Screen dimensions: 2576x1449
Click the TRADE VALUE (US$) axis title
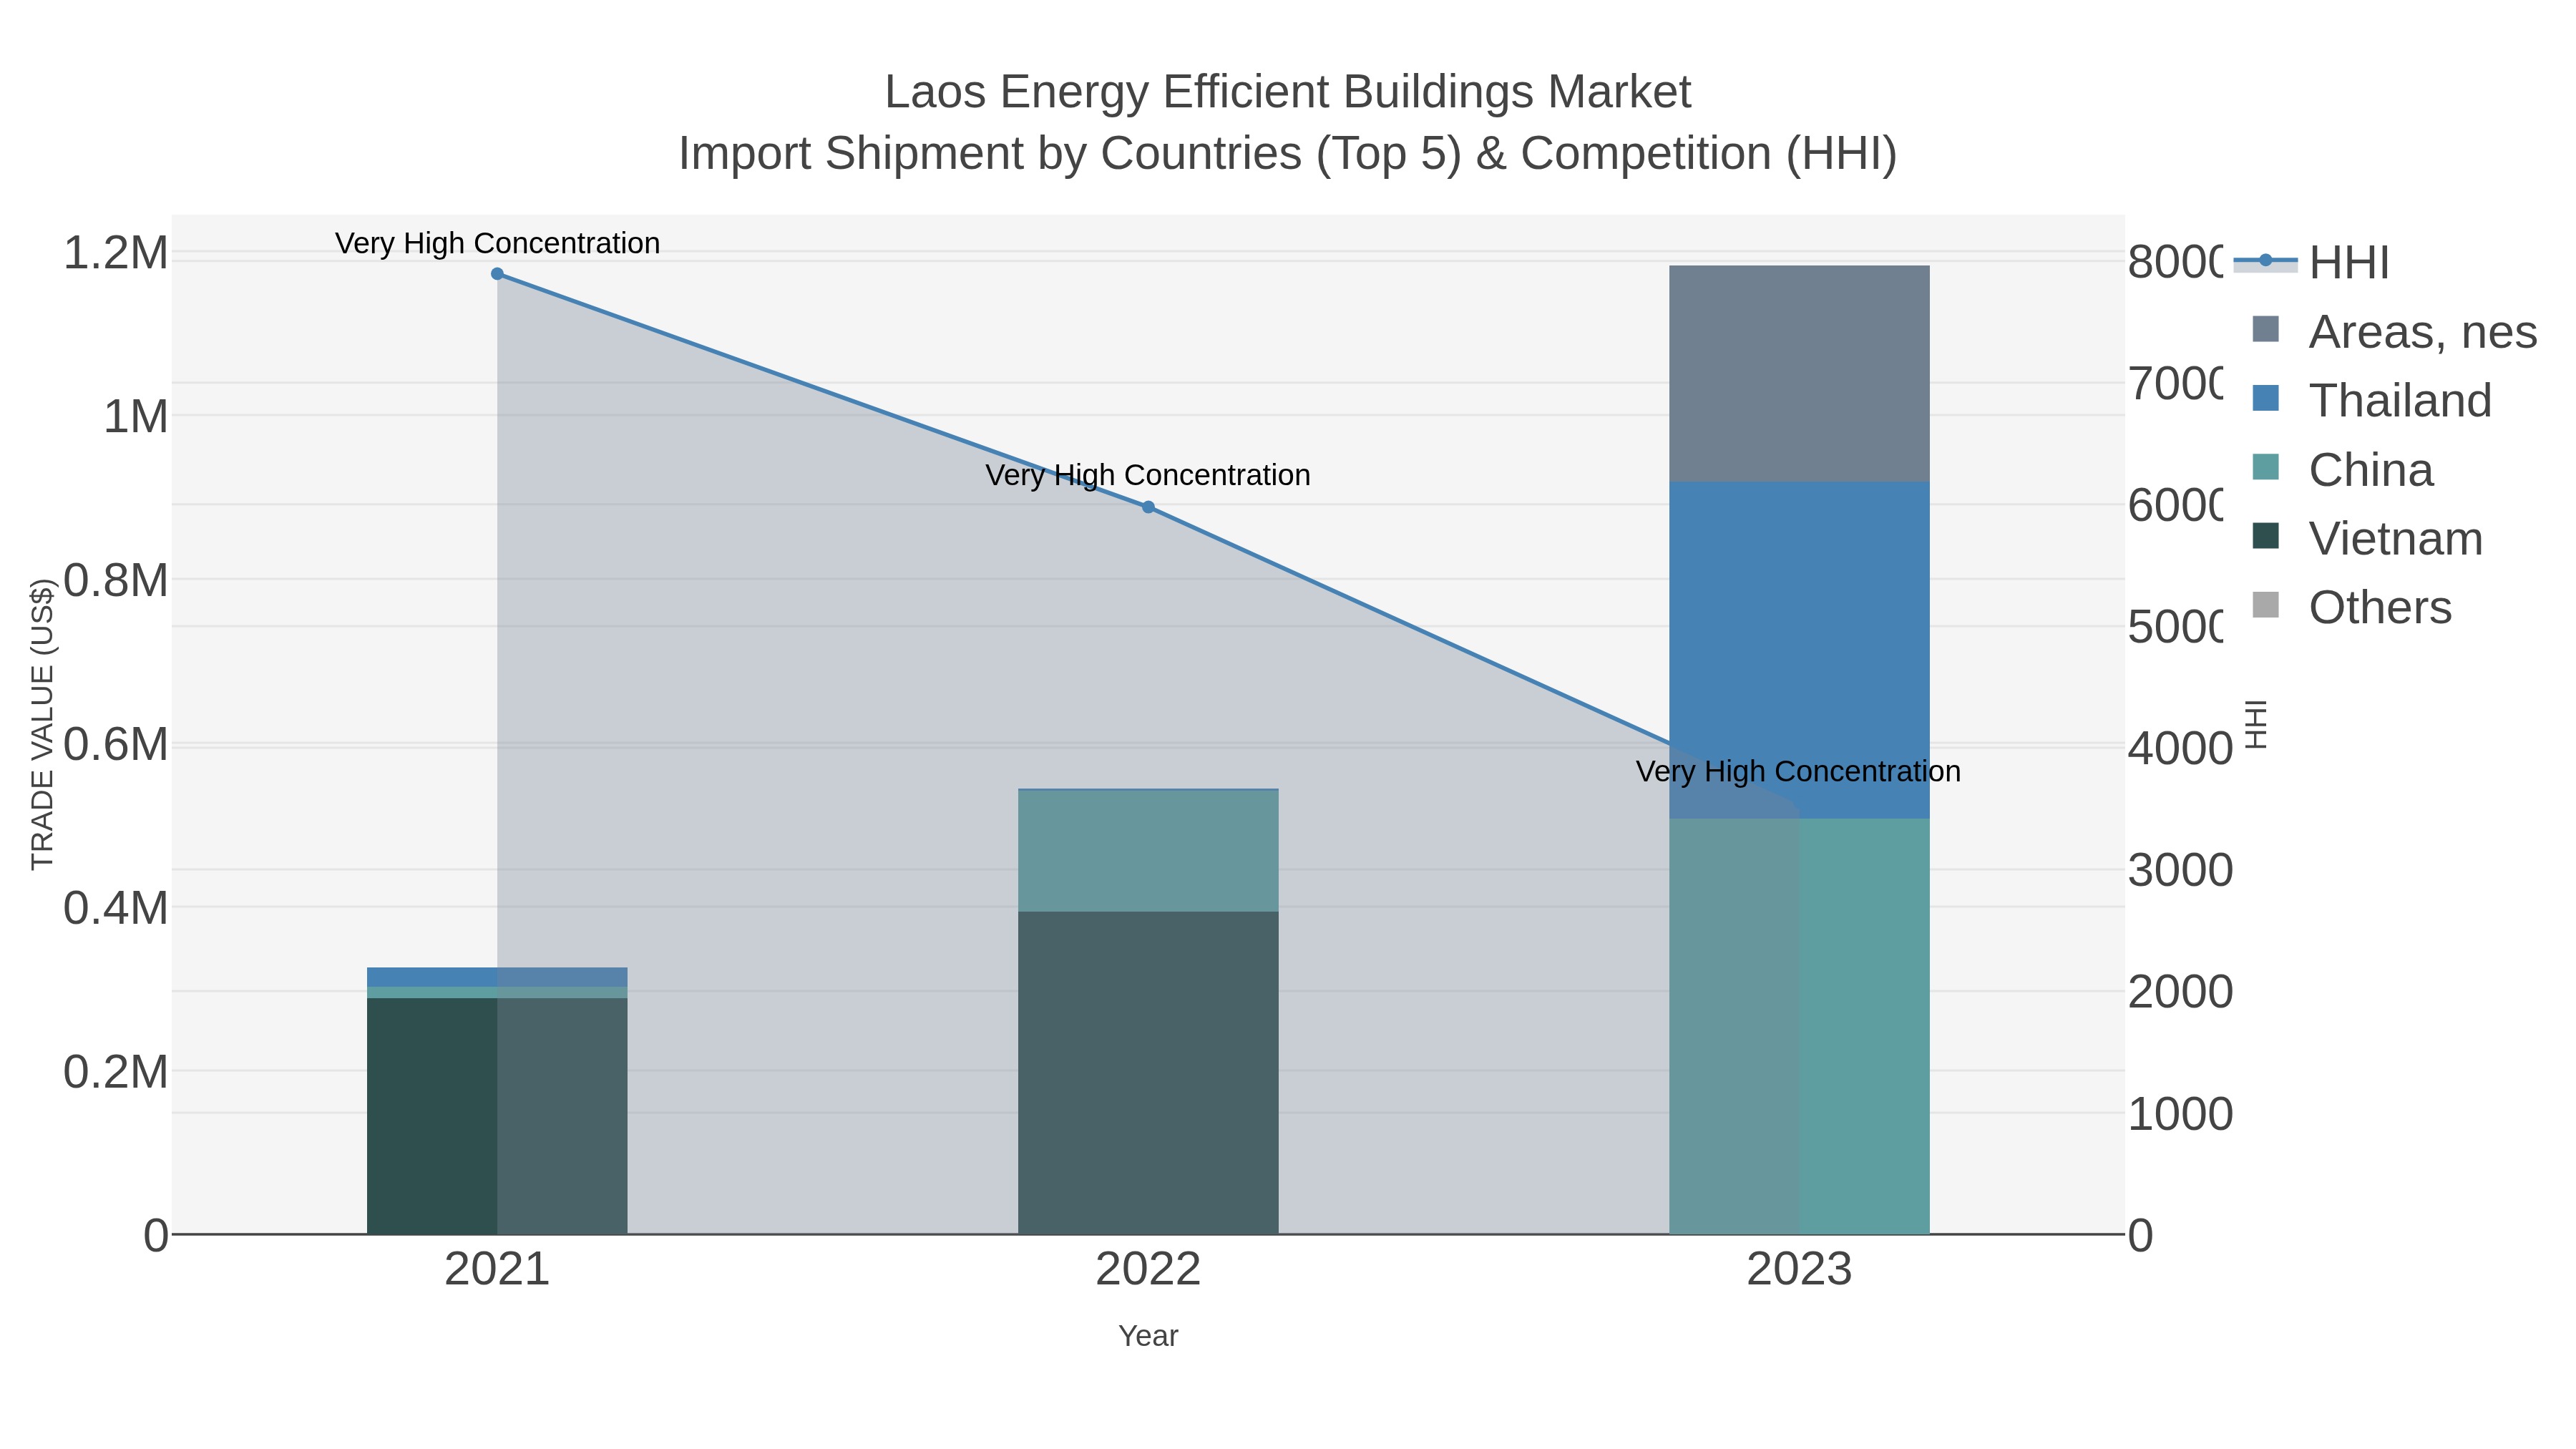[x=42, y=724]
